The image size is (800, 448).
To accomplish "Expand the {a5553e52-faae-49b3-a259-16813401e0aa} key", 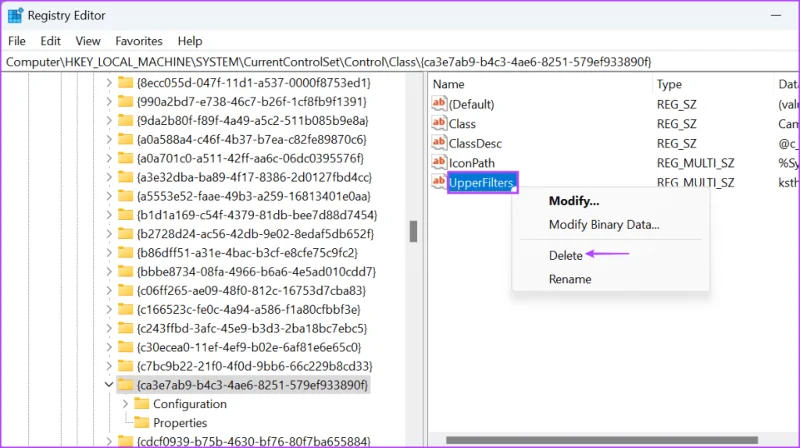I will pos(109,196).
